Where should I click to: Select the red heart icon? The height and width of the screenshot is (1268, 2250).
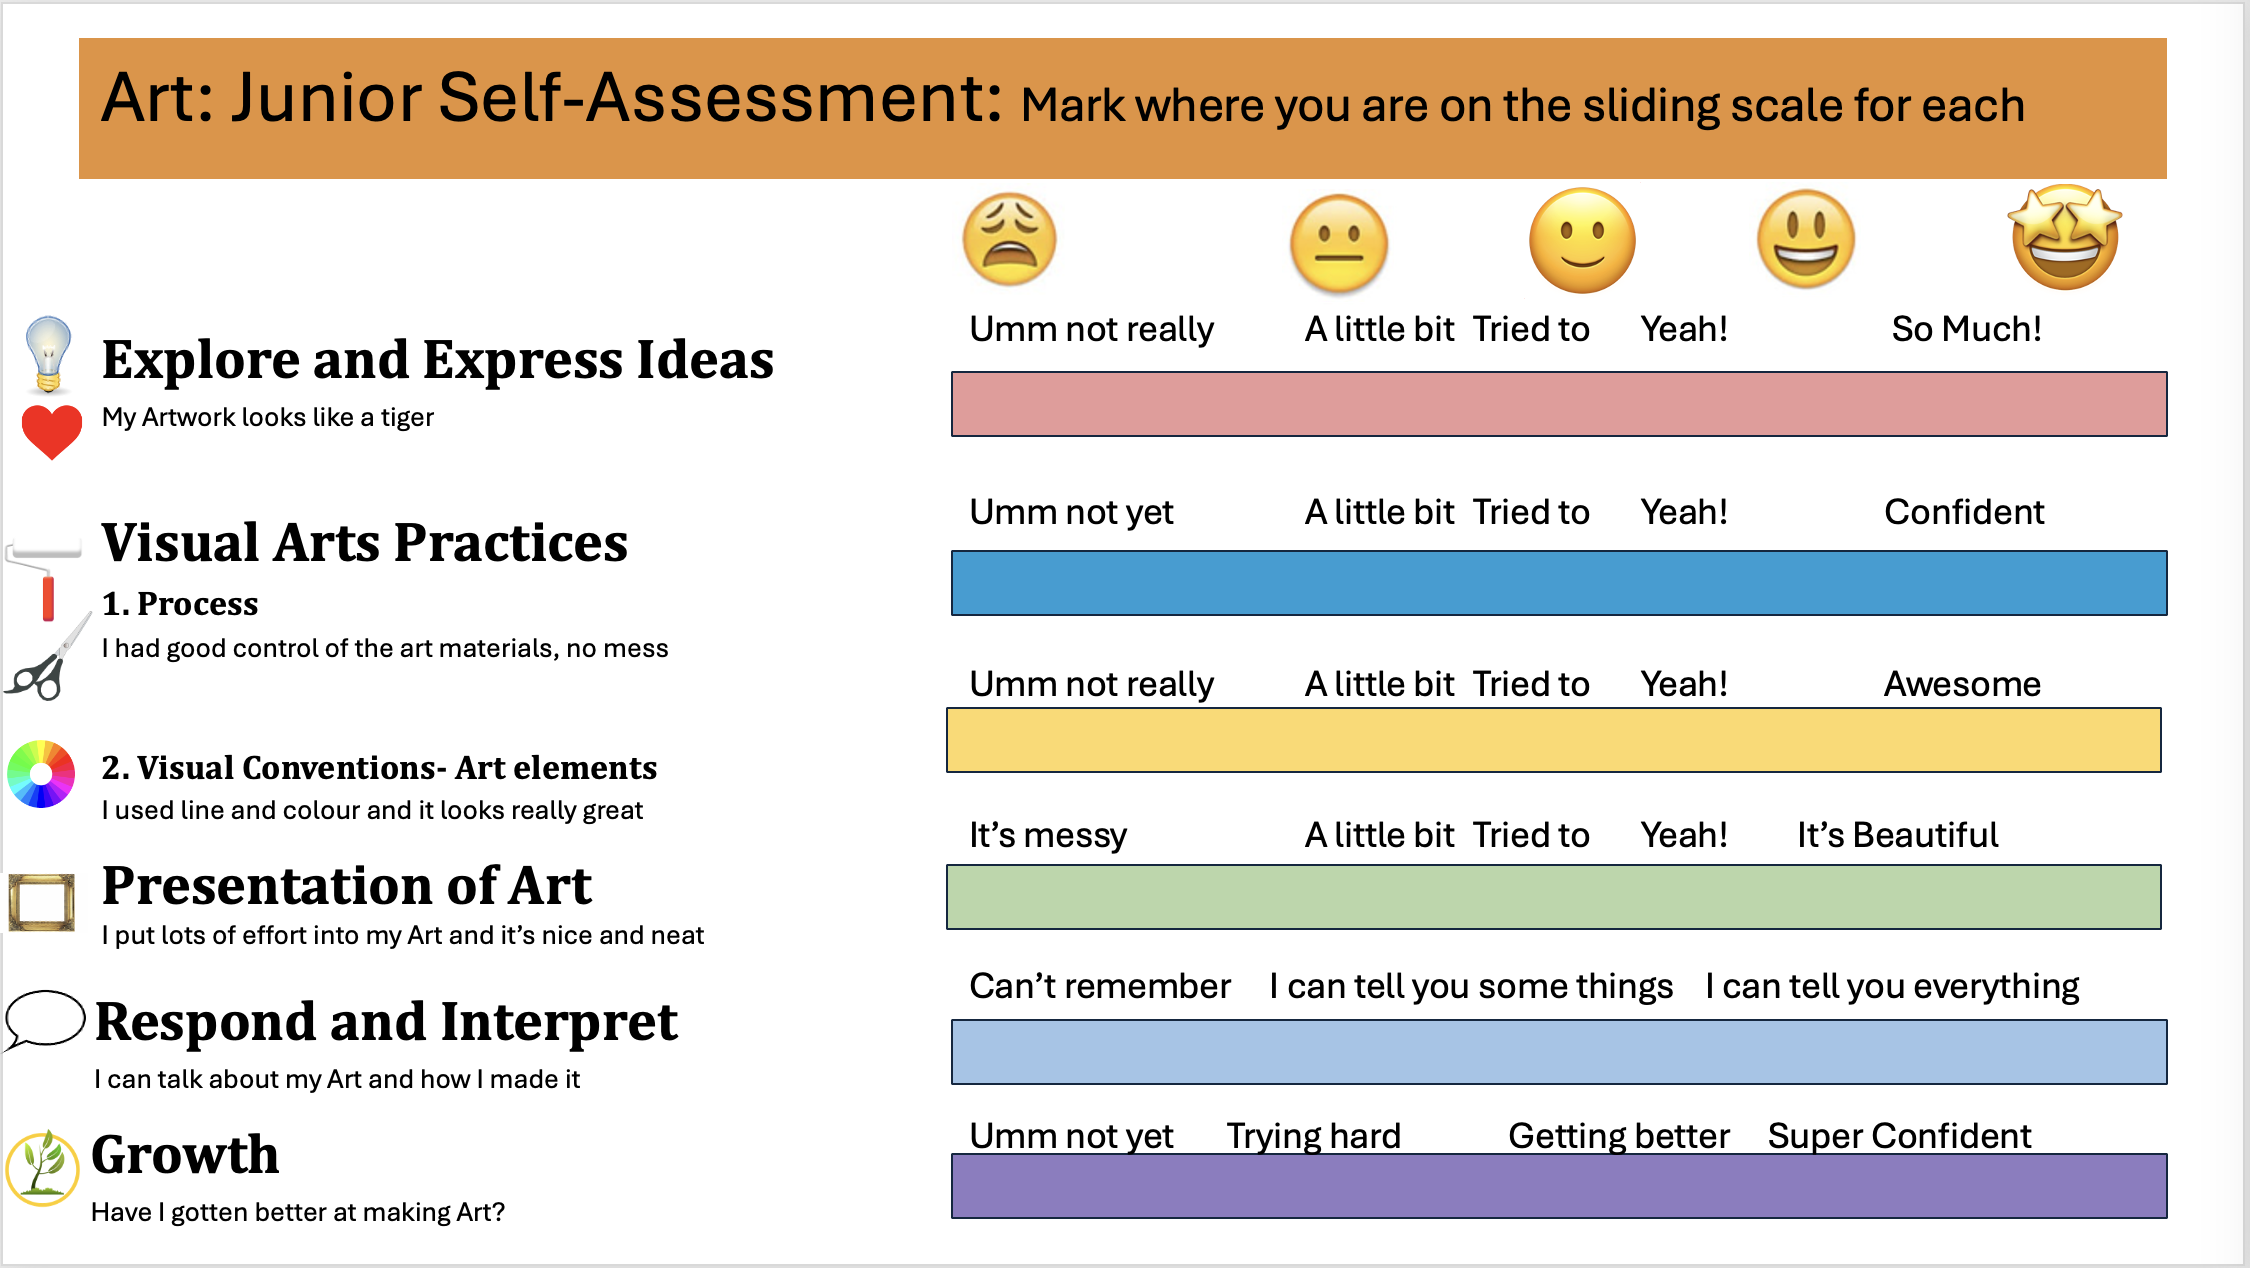pos(51,432)
